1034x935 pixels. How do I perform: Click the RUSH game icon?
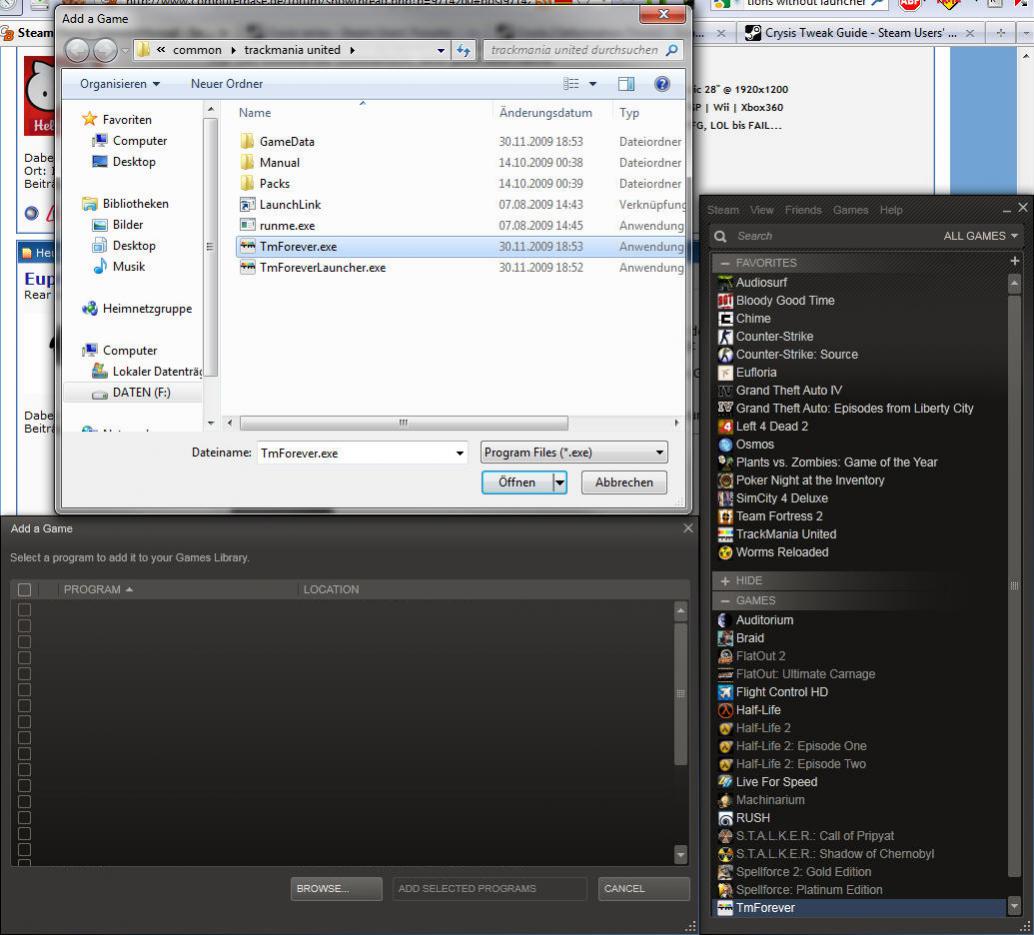pos(725,818)
